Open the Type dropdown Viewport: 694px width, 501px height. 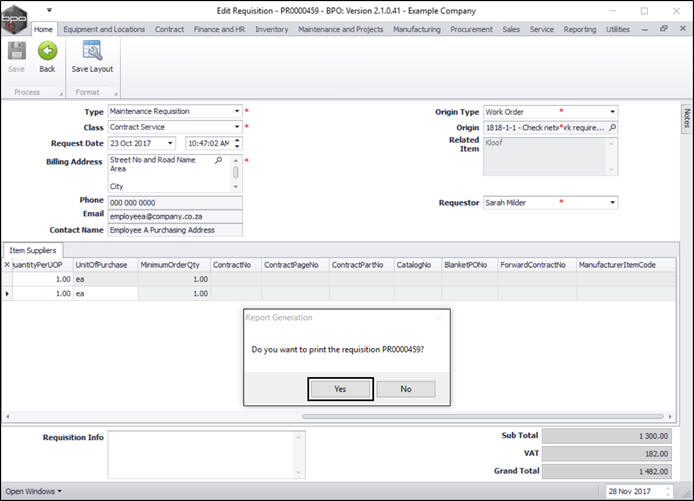pyautogui.click(x=237, y=111)
